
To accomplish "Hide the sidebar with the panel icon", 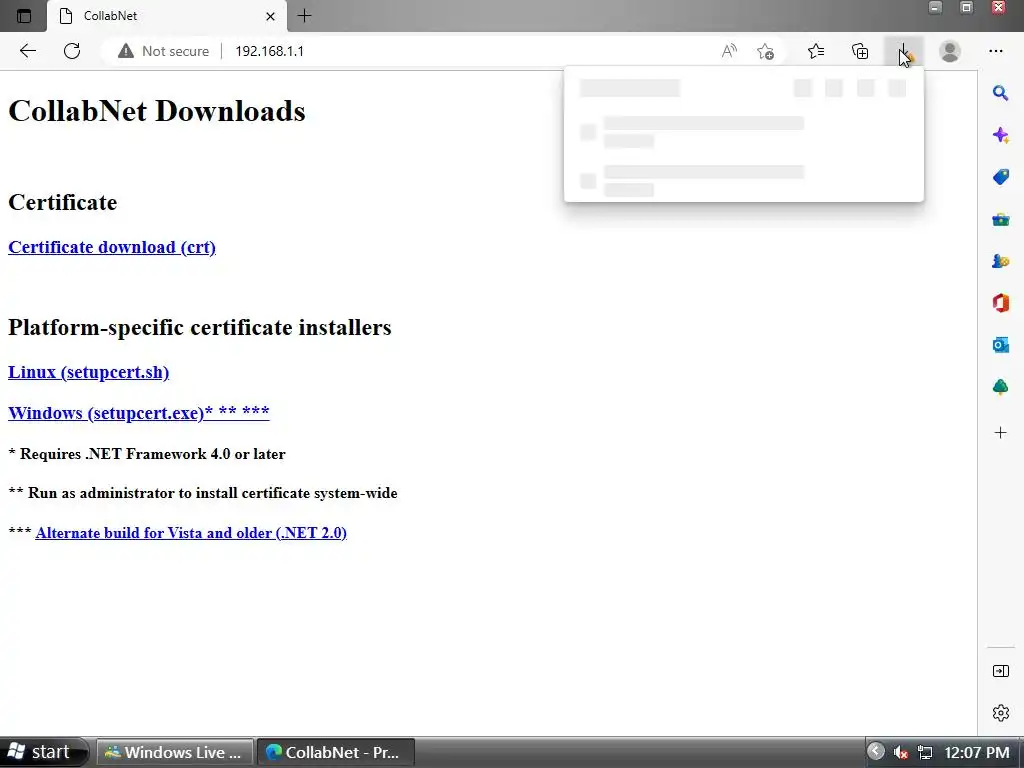I will click(x=1000, y=671).
